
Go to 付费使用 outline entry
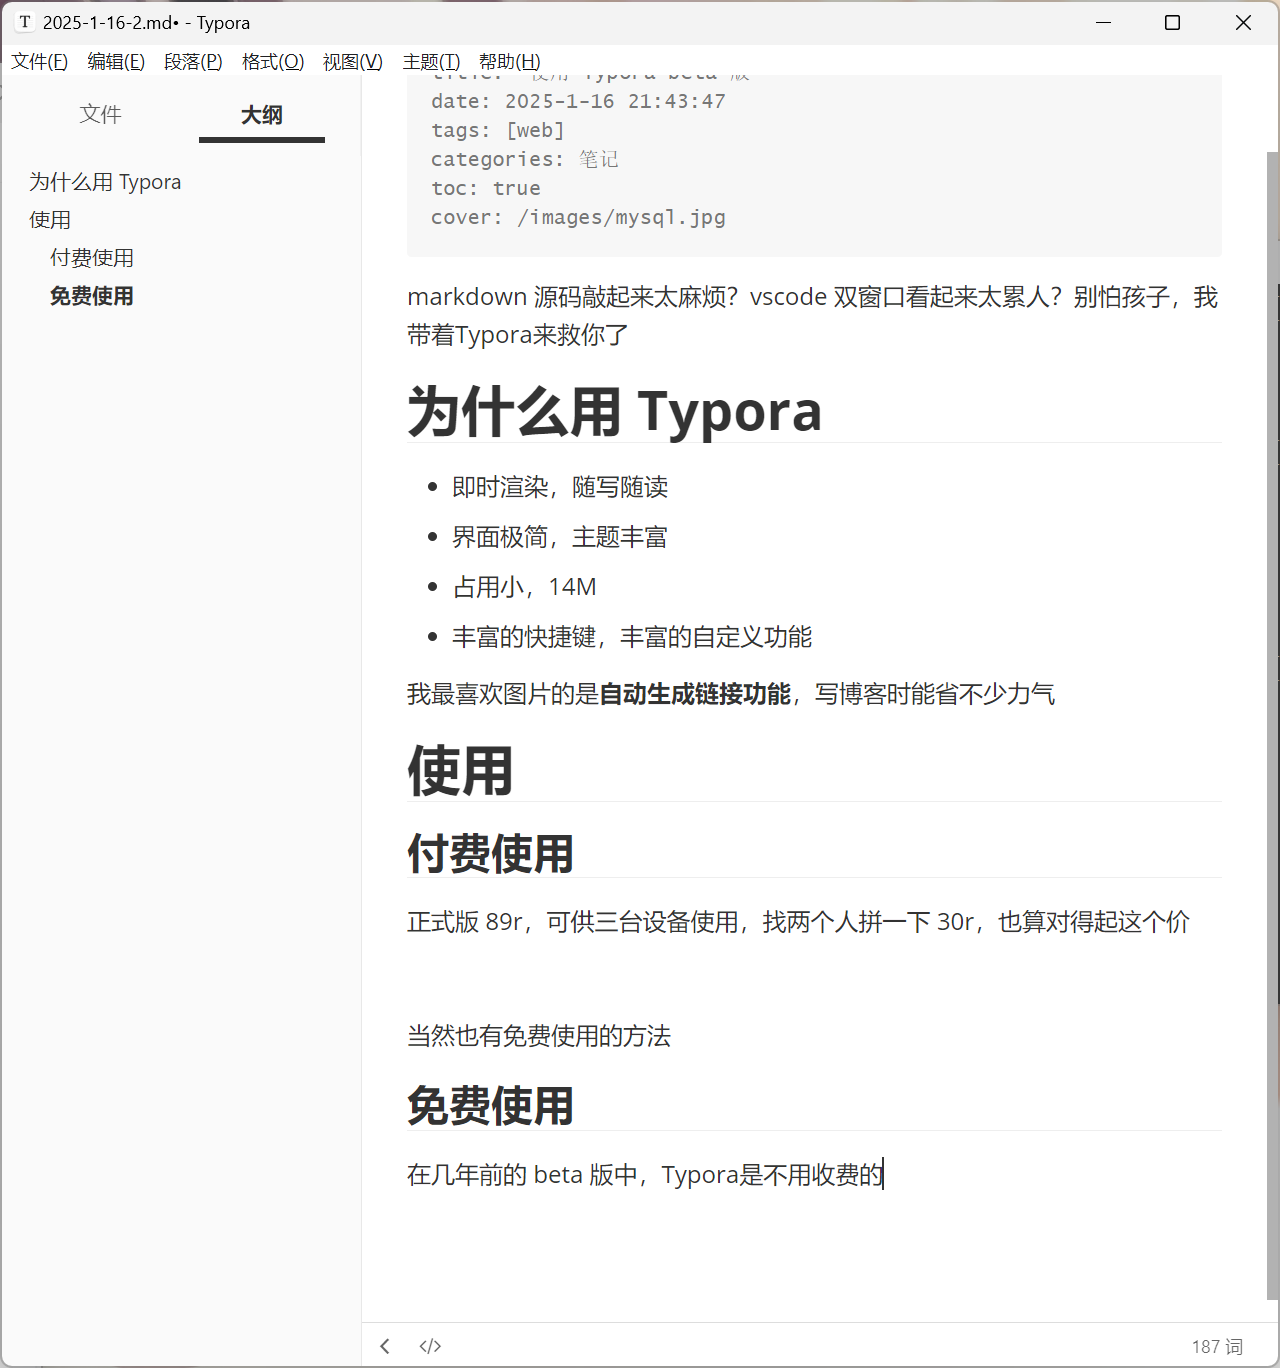(92, 258)
